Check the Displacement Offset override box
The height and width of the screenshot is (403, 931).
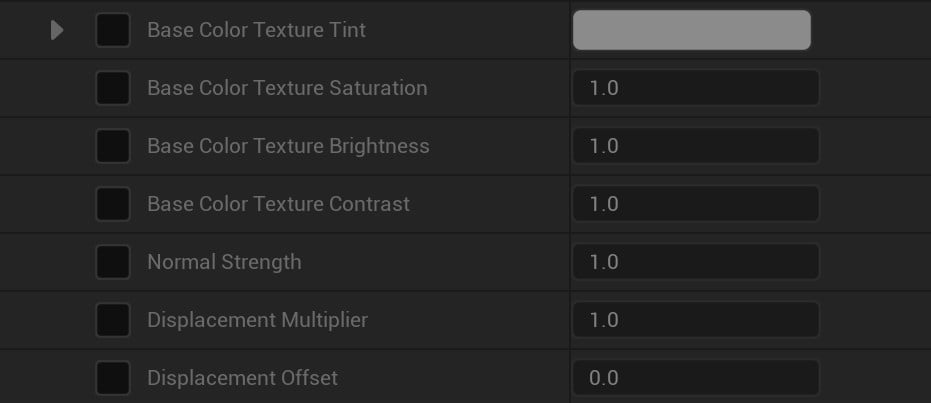pos(112,378)
